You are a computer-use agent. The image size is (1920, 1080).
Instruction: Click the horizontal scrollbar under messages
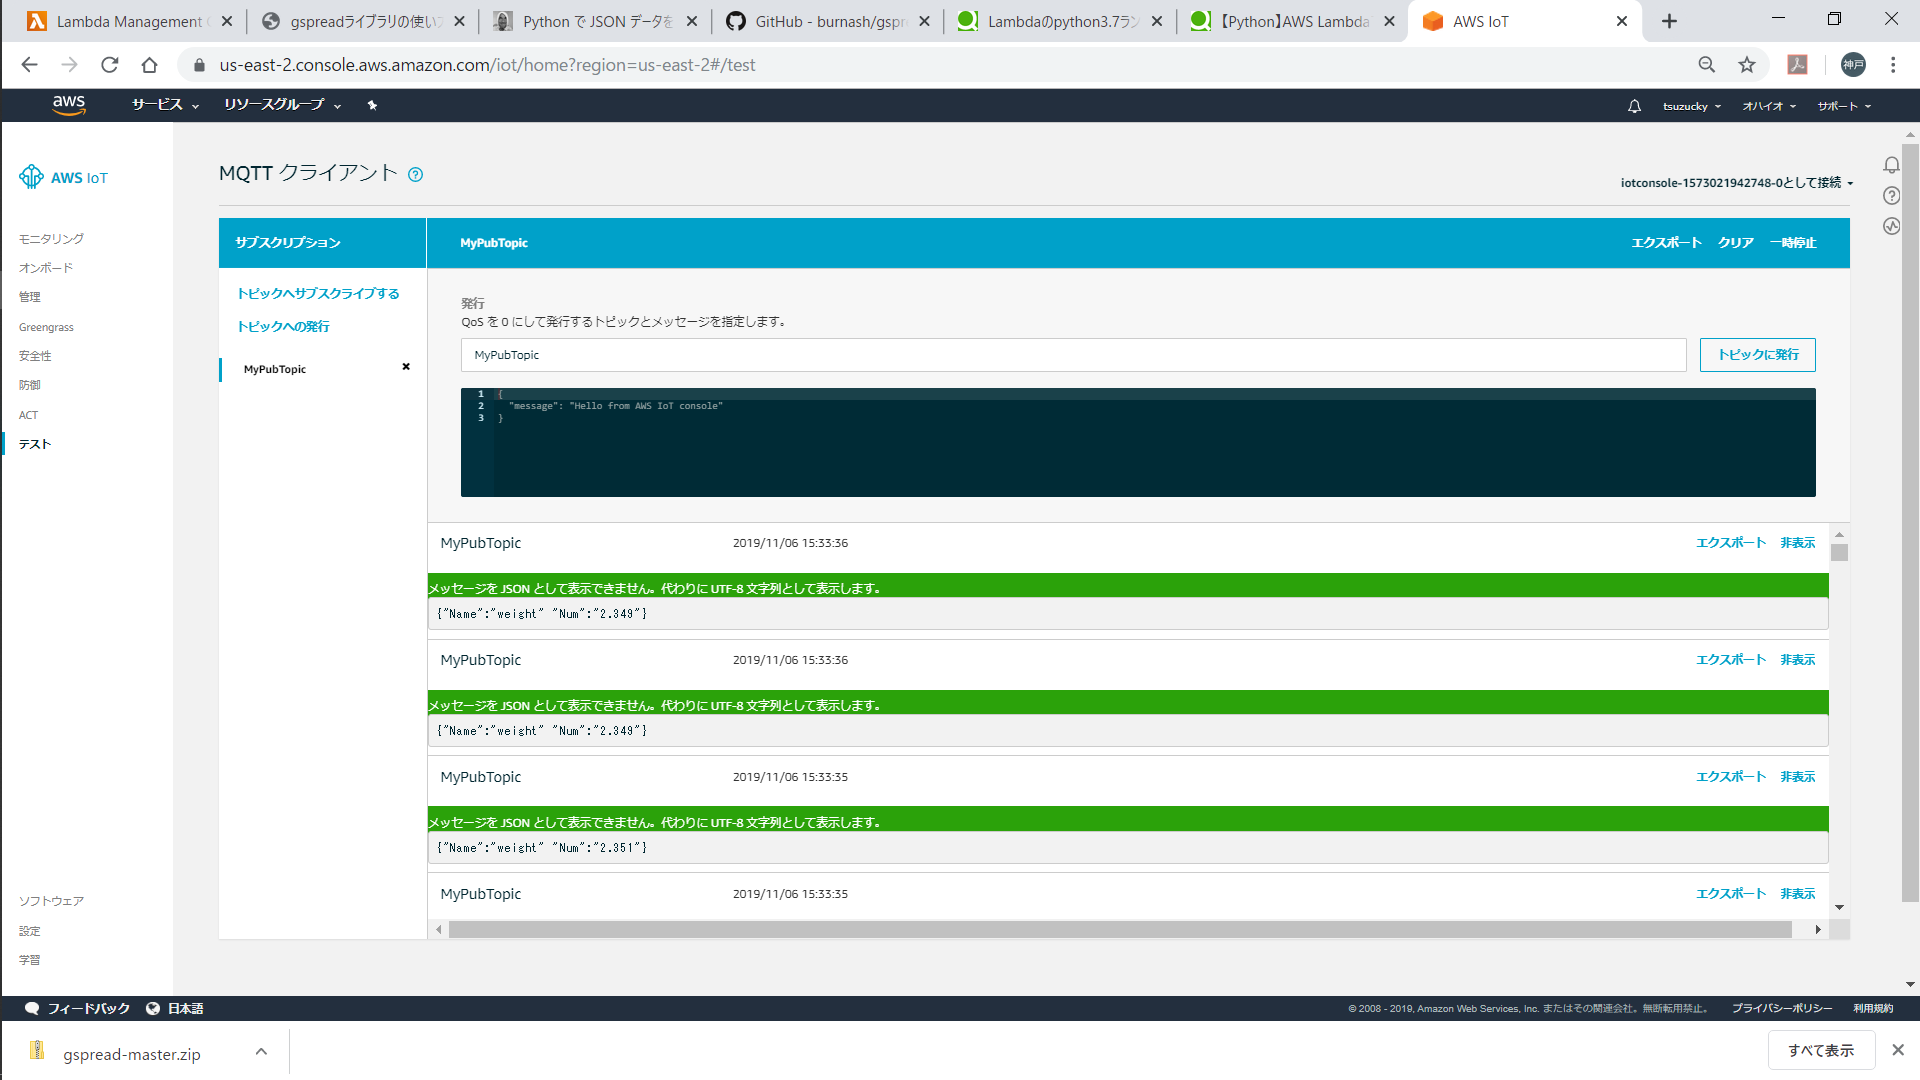(1120, 930)
